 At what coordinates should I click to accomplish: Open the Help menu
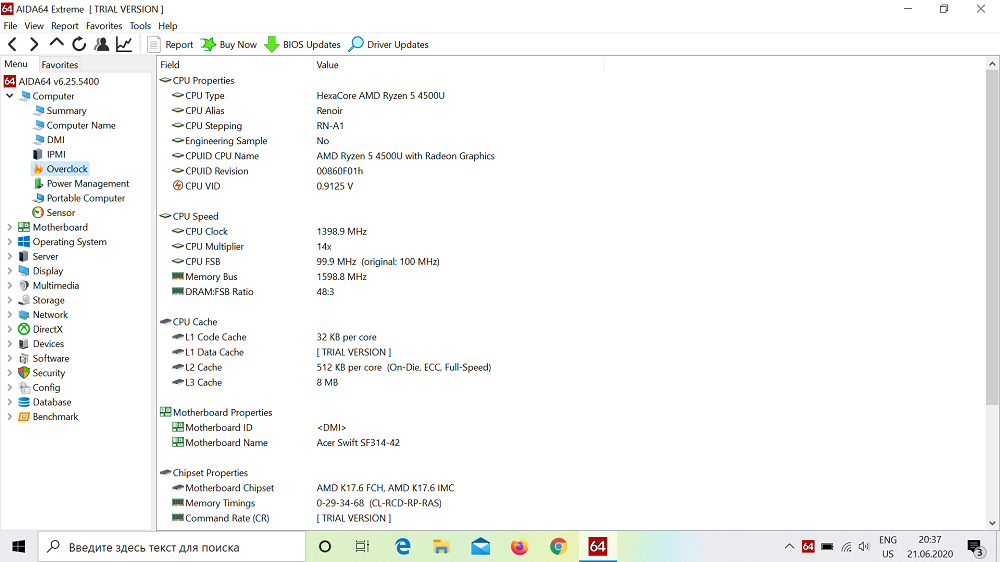pos(168,26)
